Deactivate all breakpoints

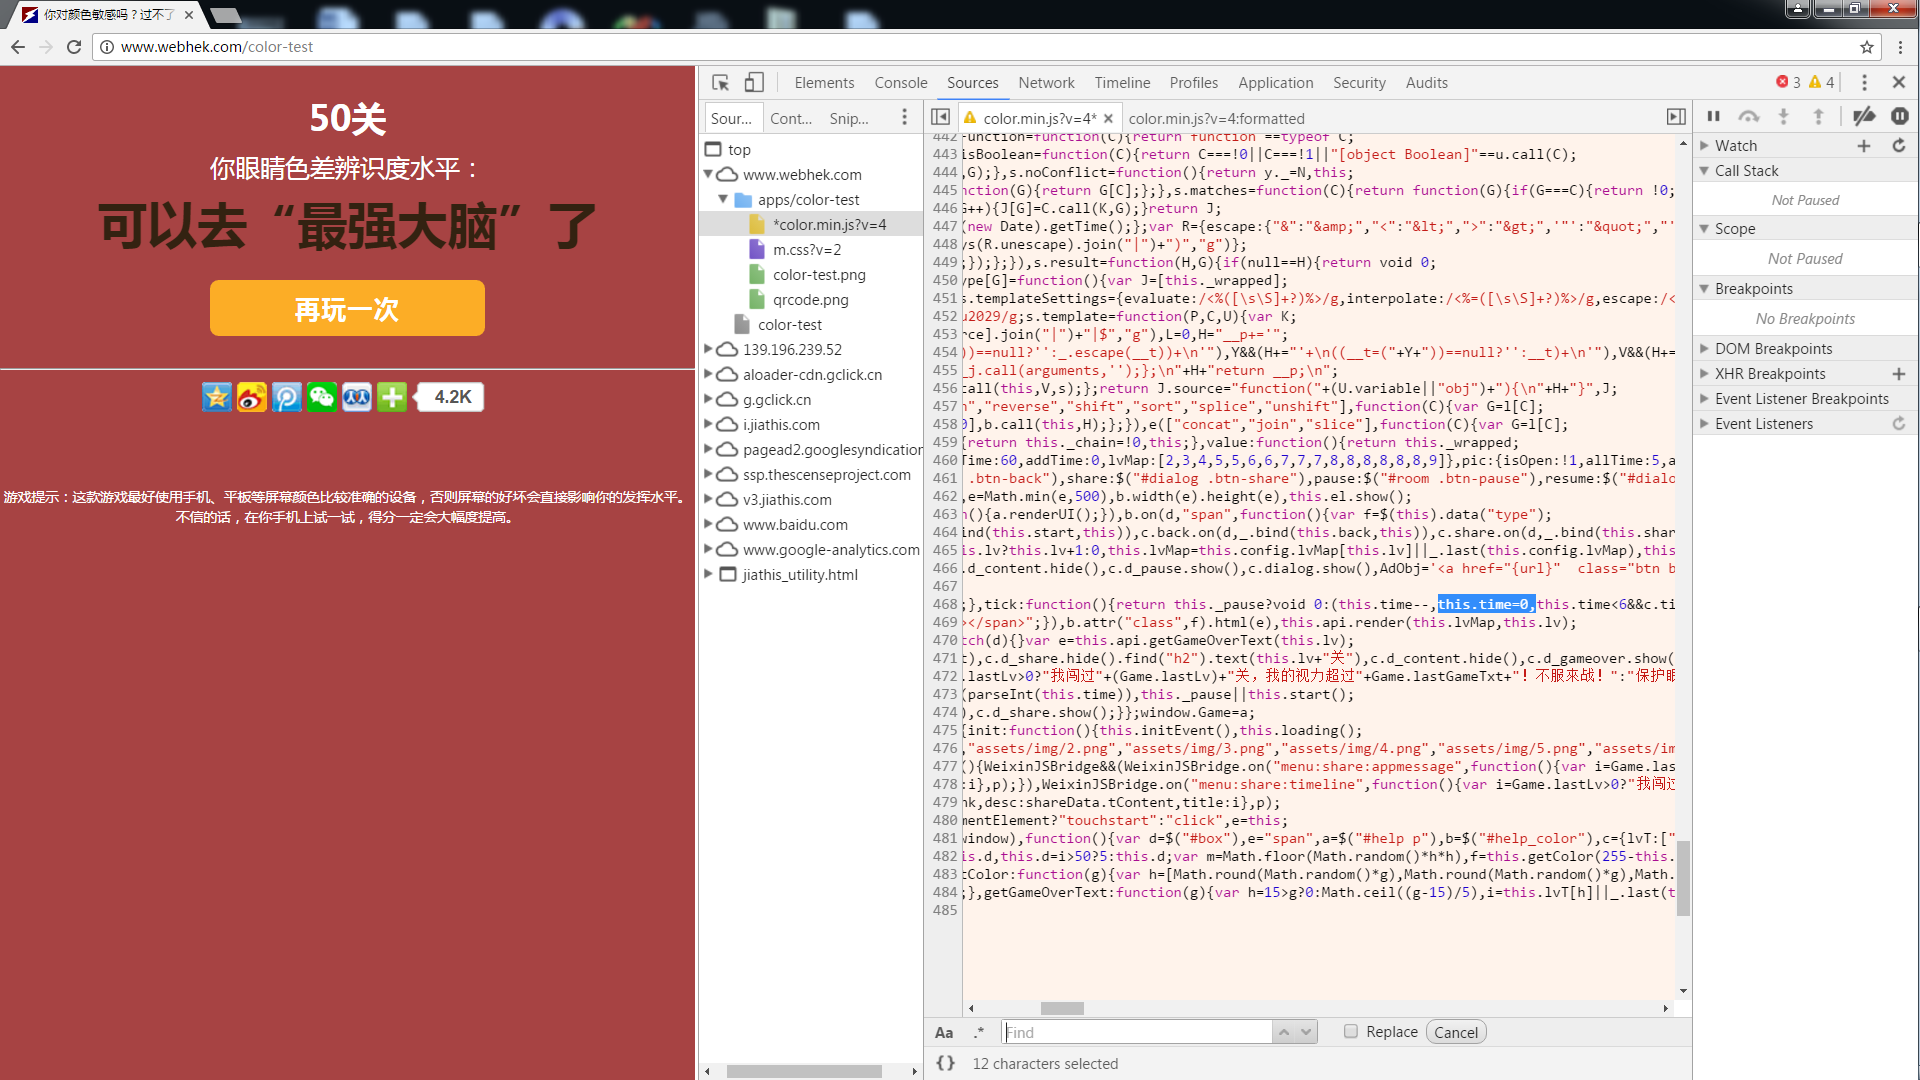pos(1863,117)
